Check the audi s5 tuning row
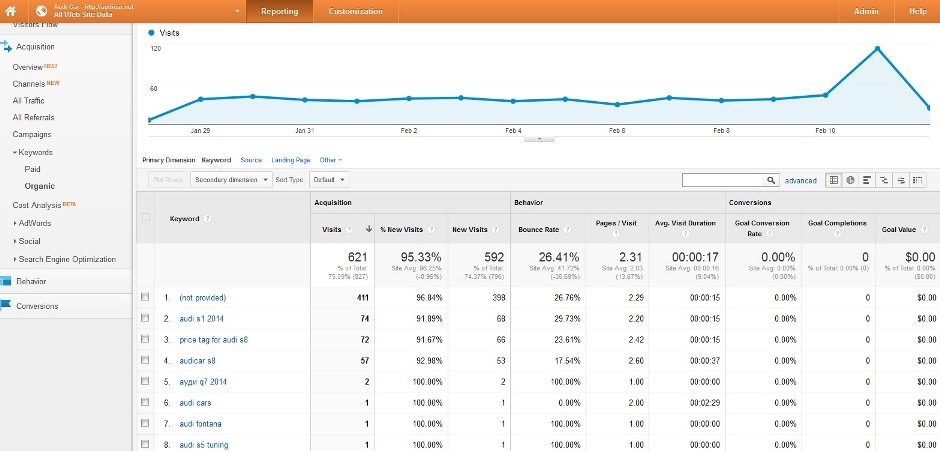 [145, 444]
